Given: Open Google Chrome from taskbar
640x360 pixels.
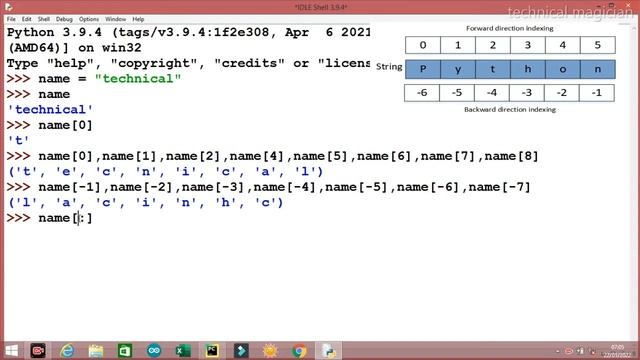Looking at the screenshot, I should 299,351.
